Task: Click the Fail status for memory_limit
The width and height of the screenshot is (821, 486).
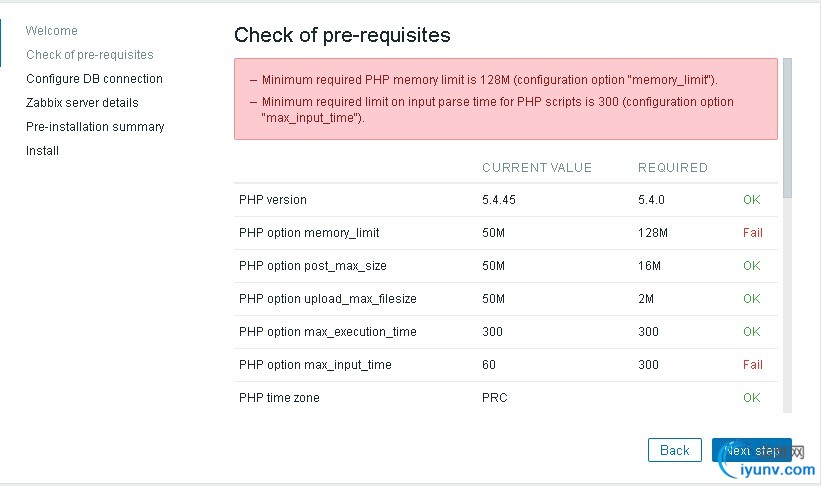Action: point(752,233)
